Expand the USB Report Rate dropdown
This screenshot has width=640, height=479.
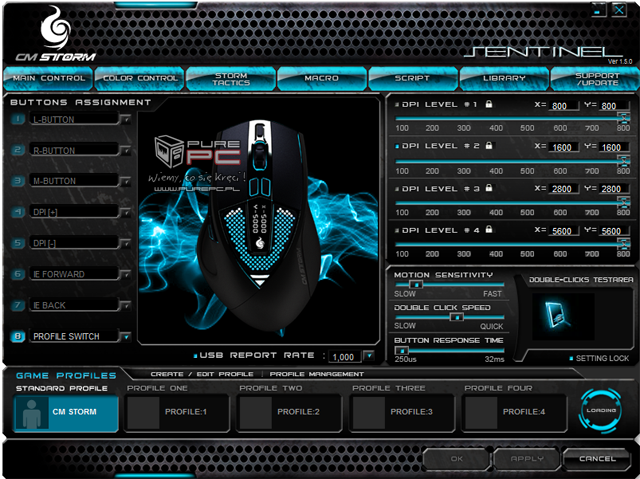pos(369,356)
